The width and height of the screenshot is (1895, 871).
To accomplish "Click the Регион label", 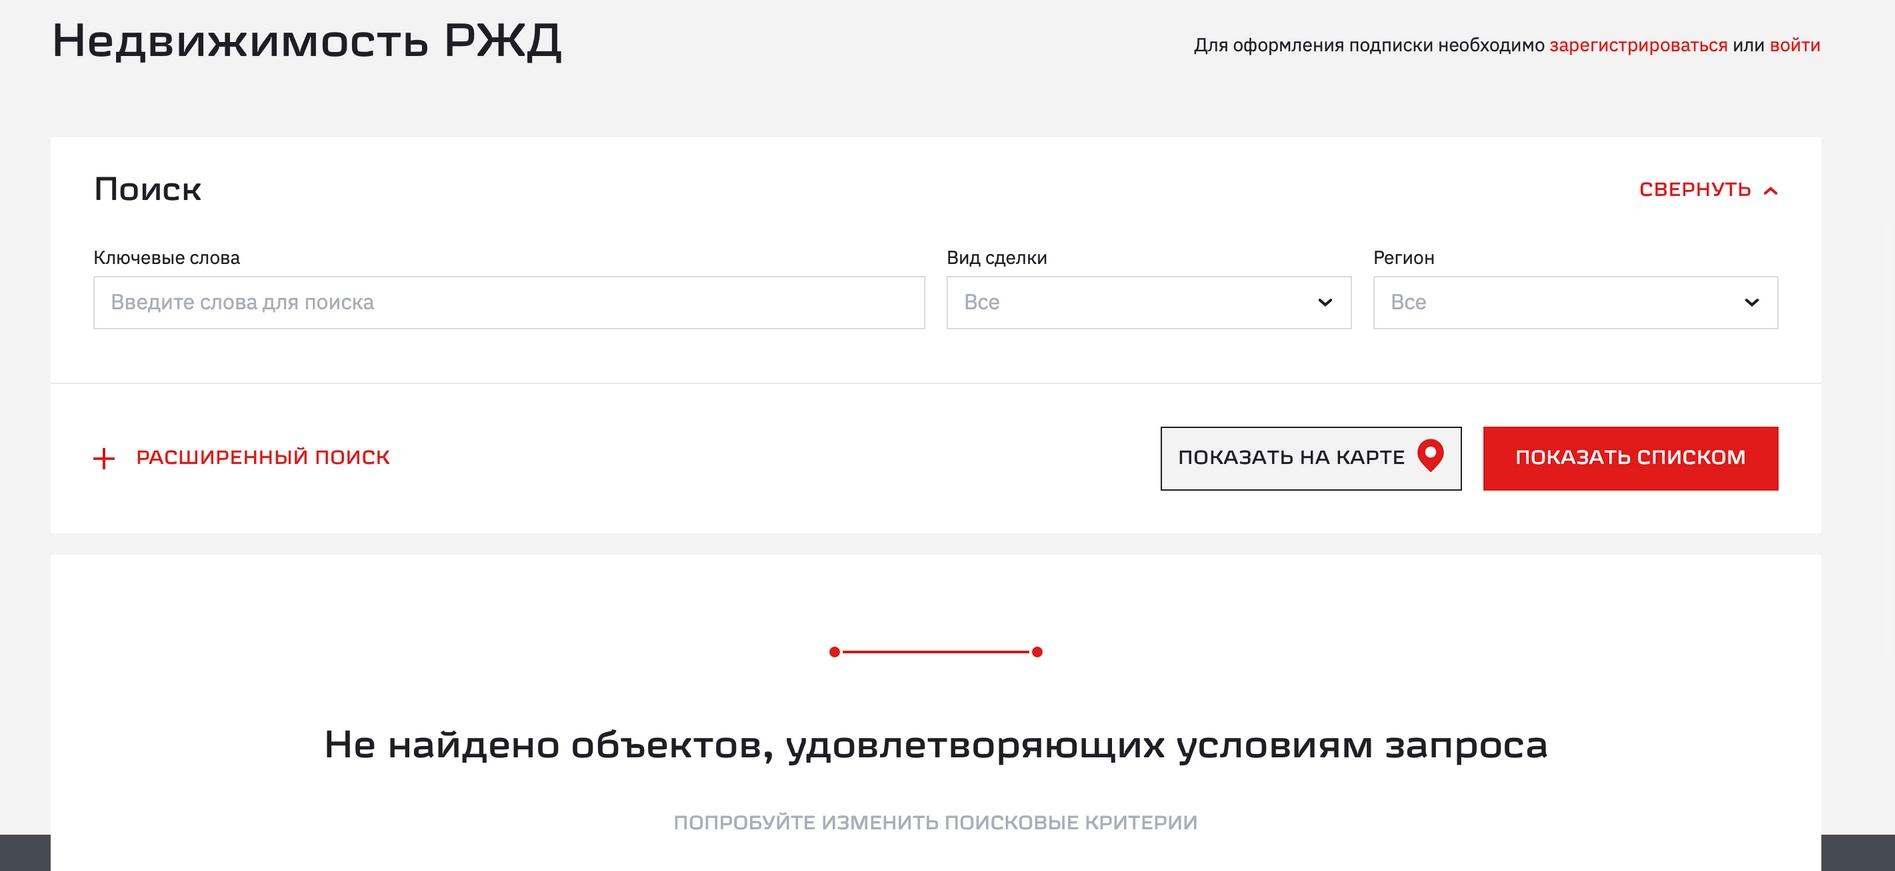I will [1404, 257].
